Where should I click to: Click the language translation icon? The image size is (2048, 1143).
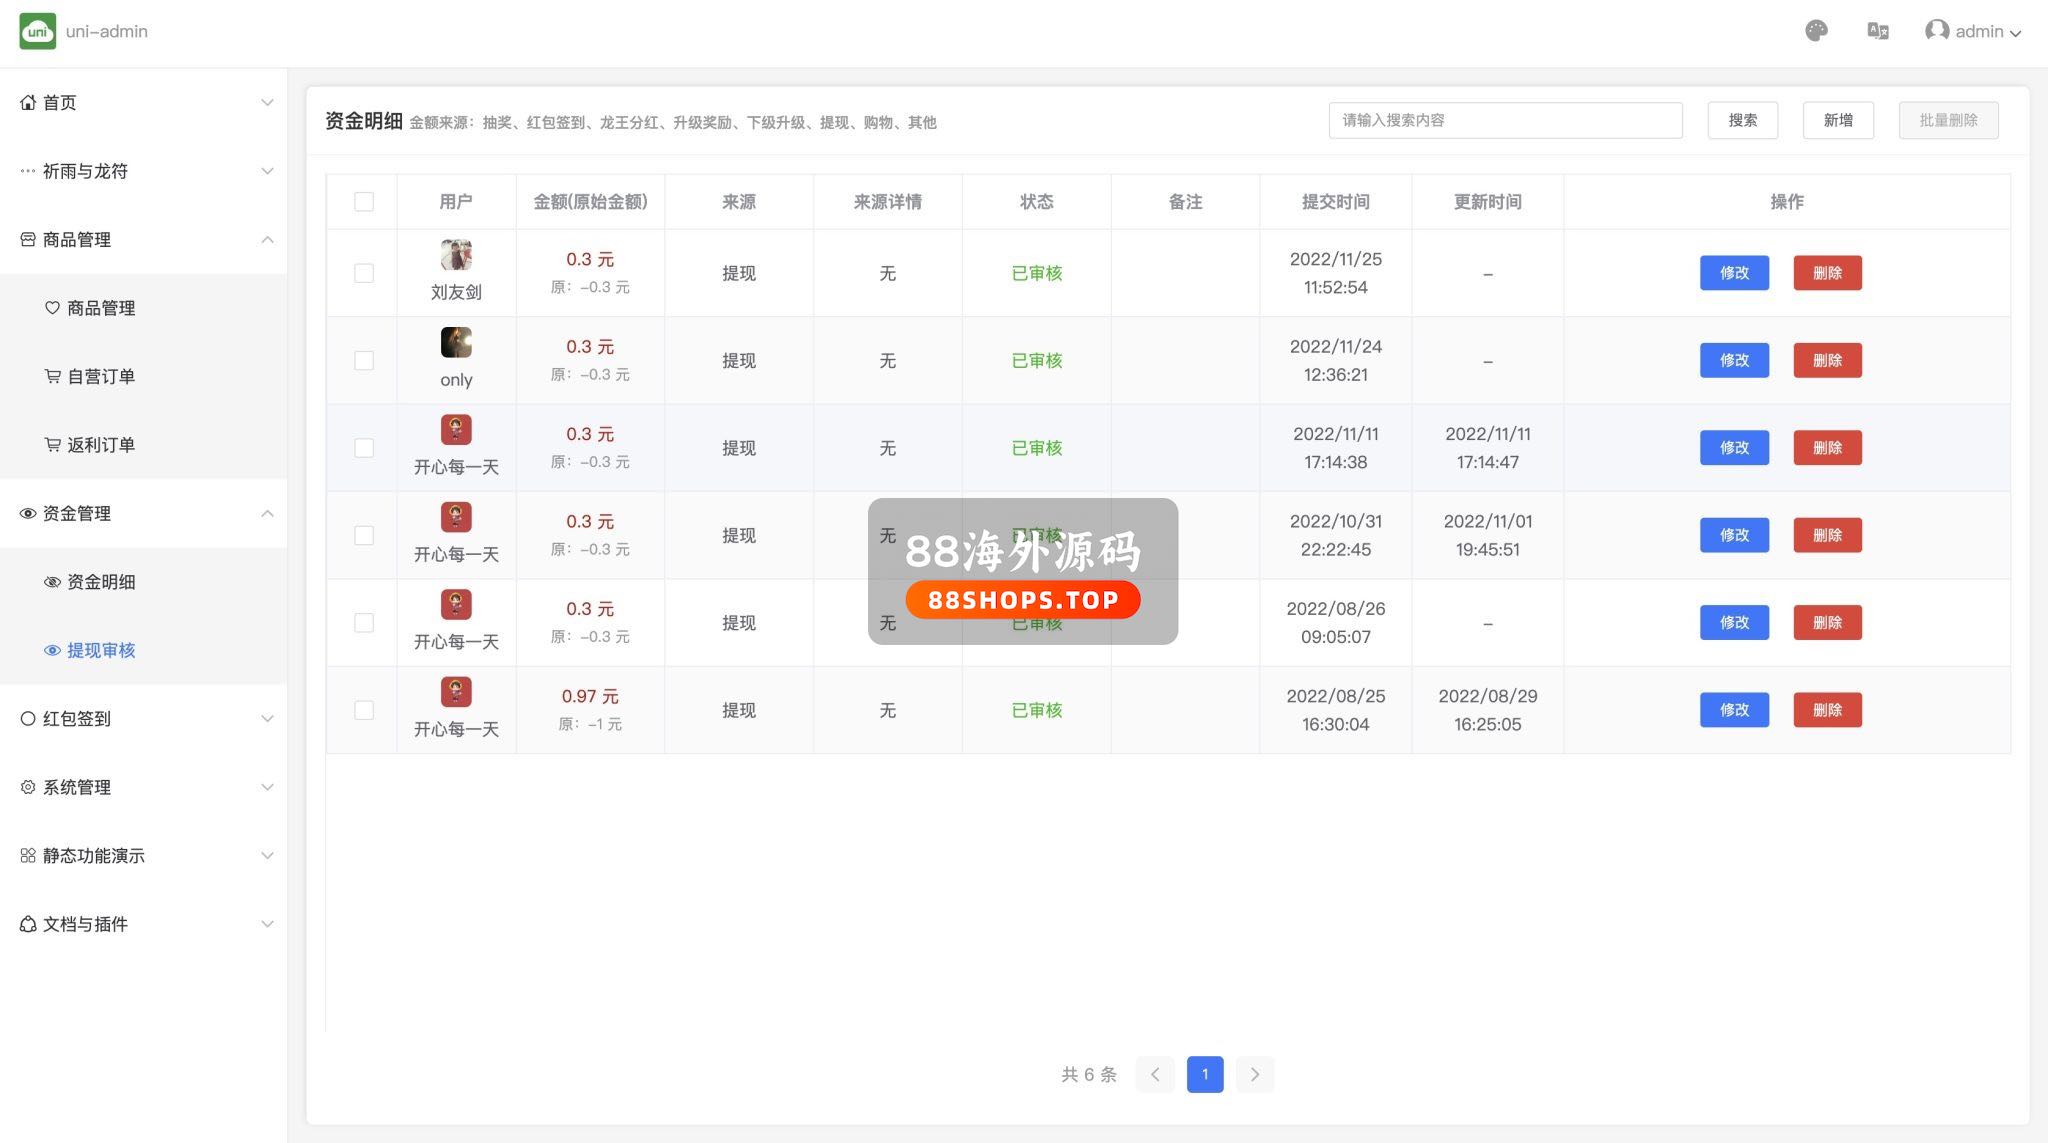pyautogui.click(x=1877, y=31)
